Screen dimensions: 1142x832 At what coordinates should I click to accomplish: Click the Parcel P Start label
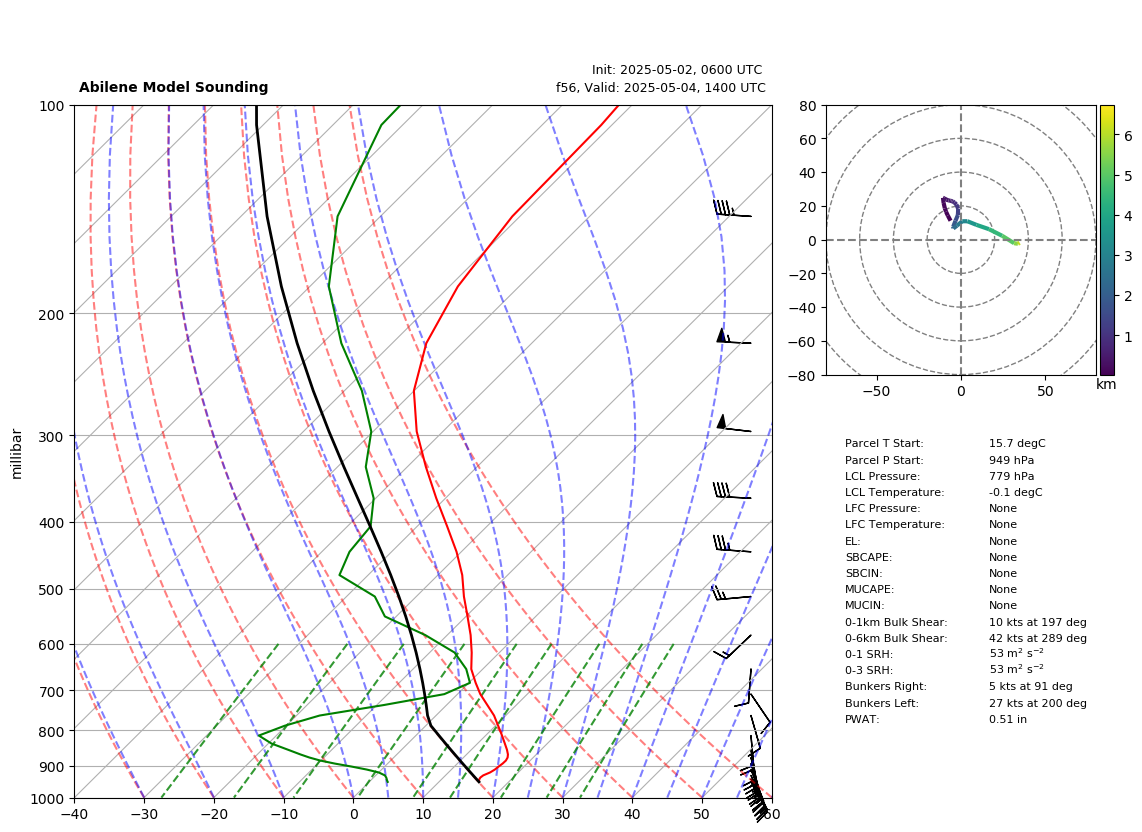click(x=884, y=460)
